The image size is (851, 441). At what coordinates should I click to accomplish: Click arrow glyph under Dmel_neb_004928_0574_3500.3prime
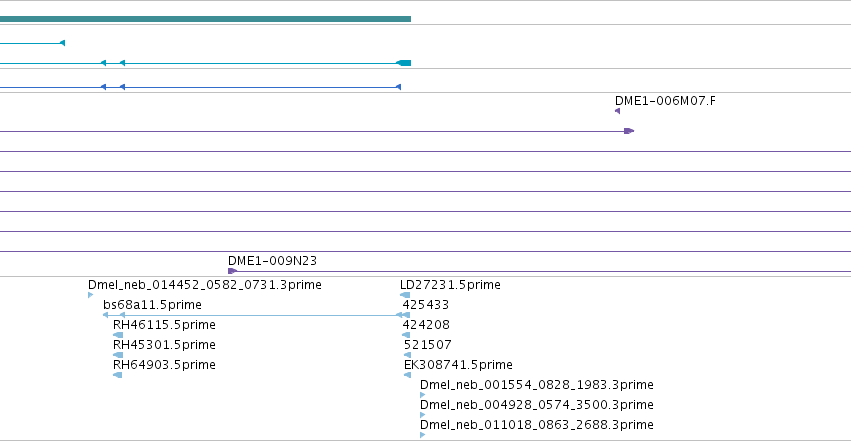click(423, 415)
